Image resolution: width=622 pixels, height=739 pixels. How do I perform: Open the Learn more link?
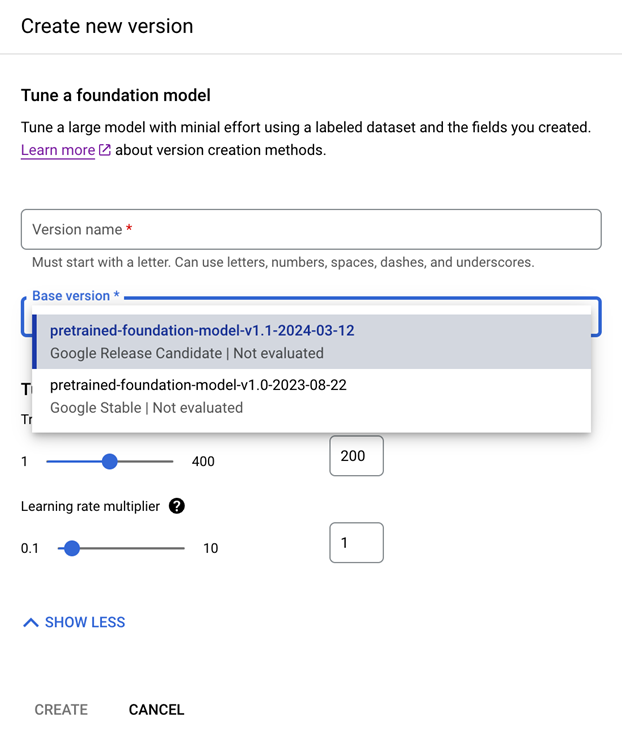(58, 151)
